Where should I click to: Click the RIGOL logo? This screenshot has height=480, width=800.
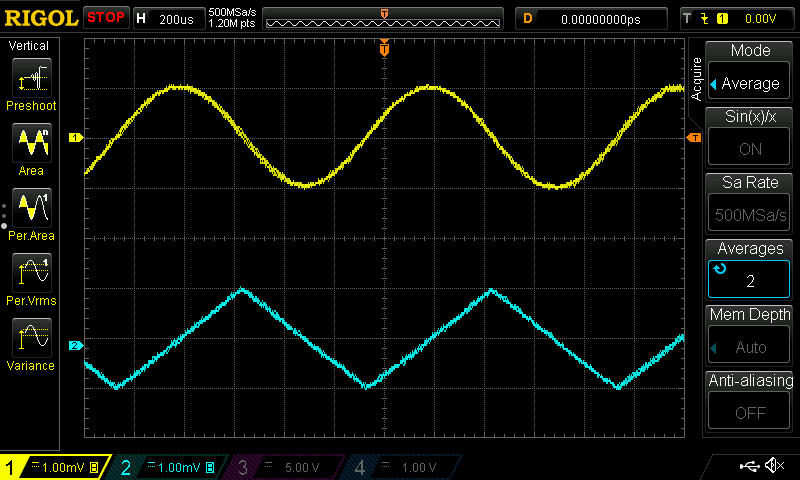point(40,18)
